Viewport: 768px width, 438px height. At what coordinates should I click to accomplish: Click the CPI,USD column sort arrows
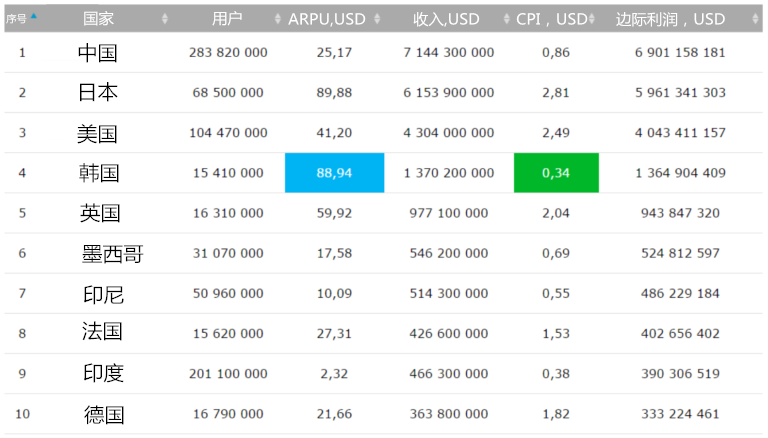tap(592, 19)
